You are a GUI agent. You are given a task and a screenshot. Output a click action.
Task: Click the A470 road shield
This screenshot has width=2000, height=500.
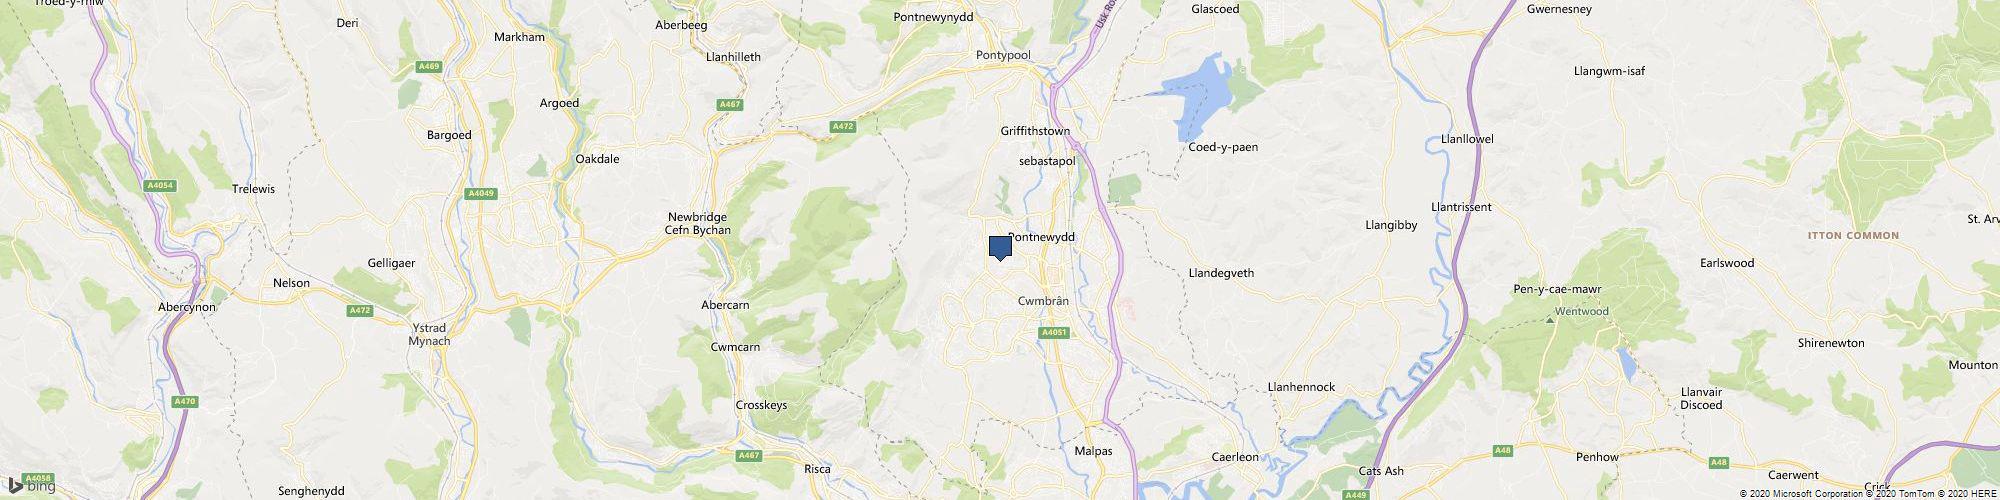tap(184, 401)
